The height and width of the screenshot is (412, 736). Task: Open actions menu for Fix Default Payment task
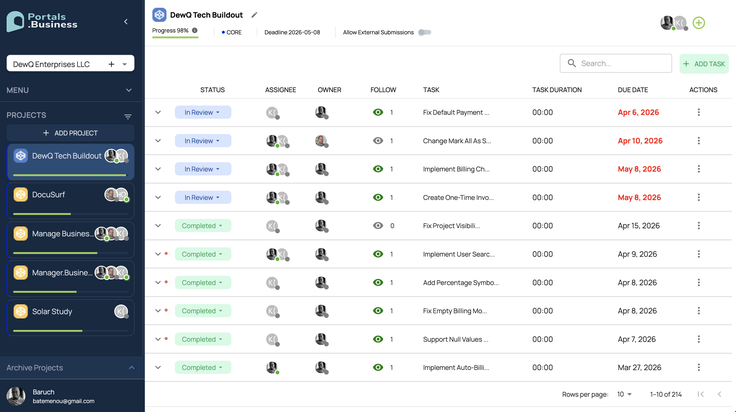(698, 112)
